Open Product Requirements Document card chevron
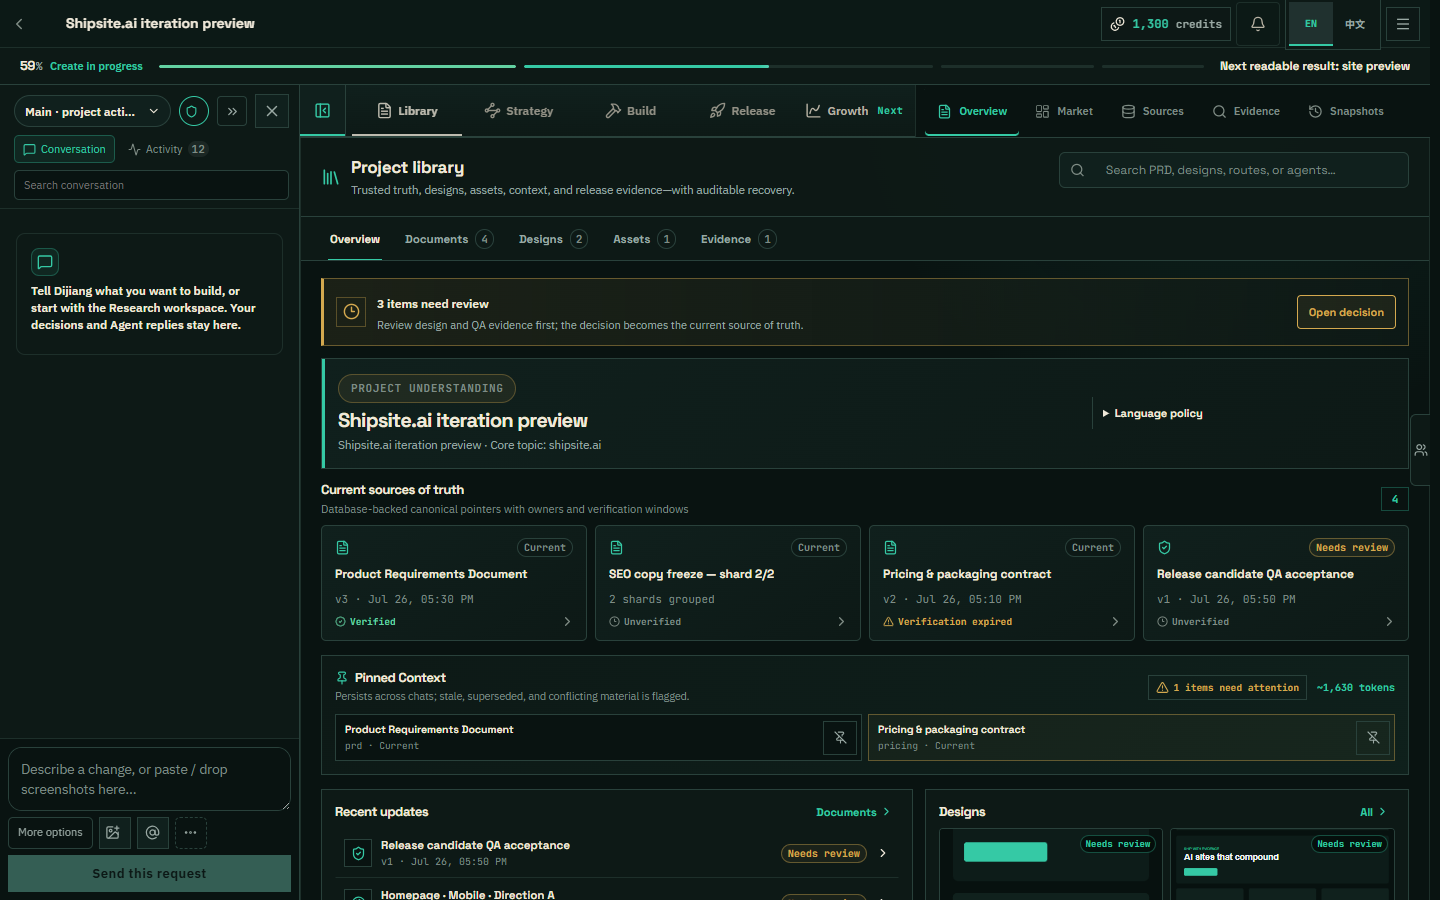 point(567,622)
